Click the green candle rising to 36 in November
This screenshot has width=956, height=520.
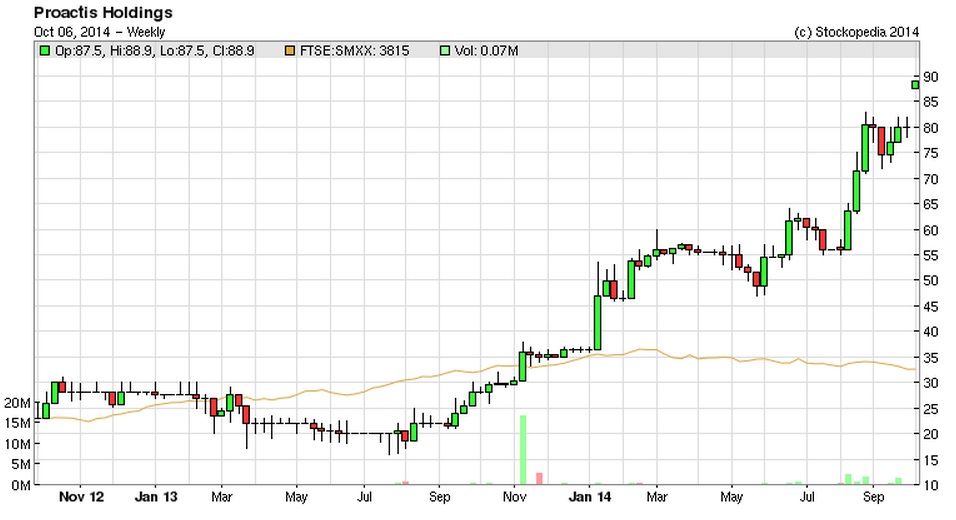[523, 366]
